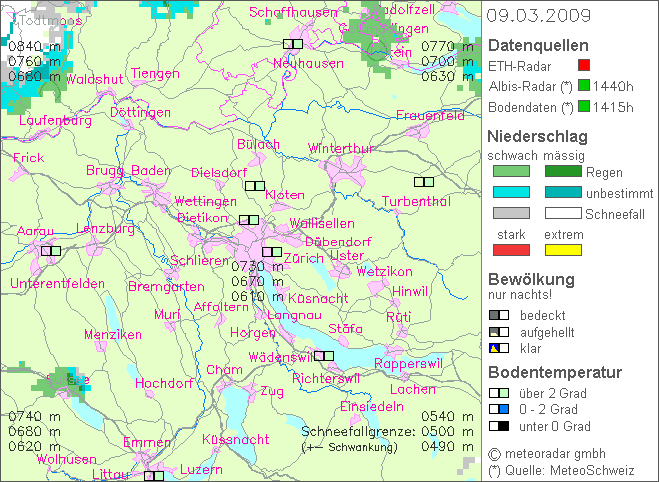Click the dark green 'mässig' Regen swatch
Screen dimensions: 659x482
pos(563,171)
